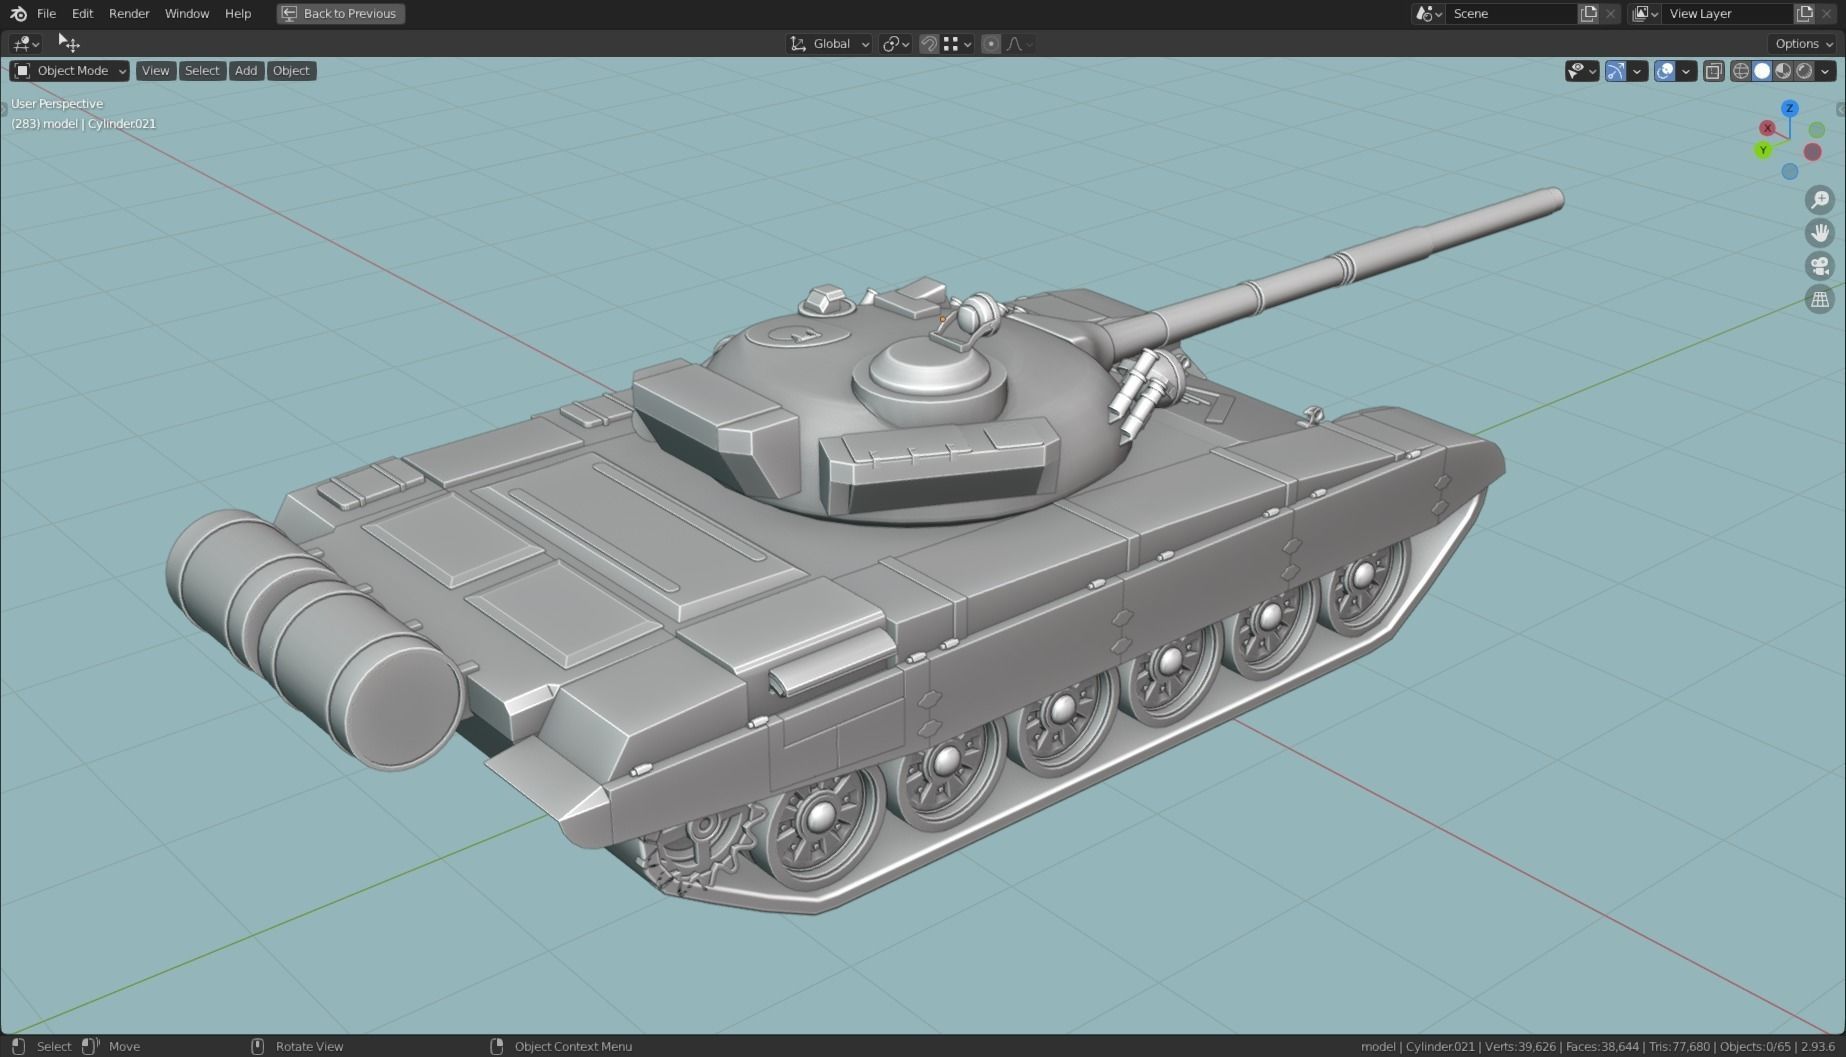Open the Global transform orientation dropdown
This screenshot has width=1846, height=1057.
tap(829, 43)
